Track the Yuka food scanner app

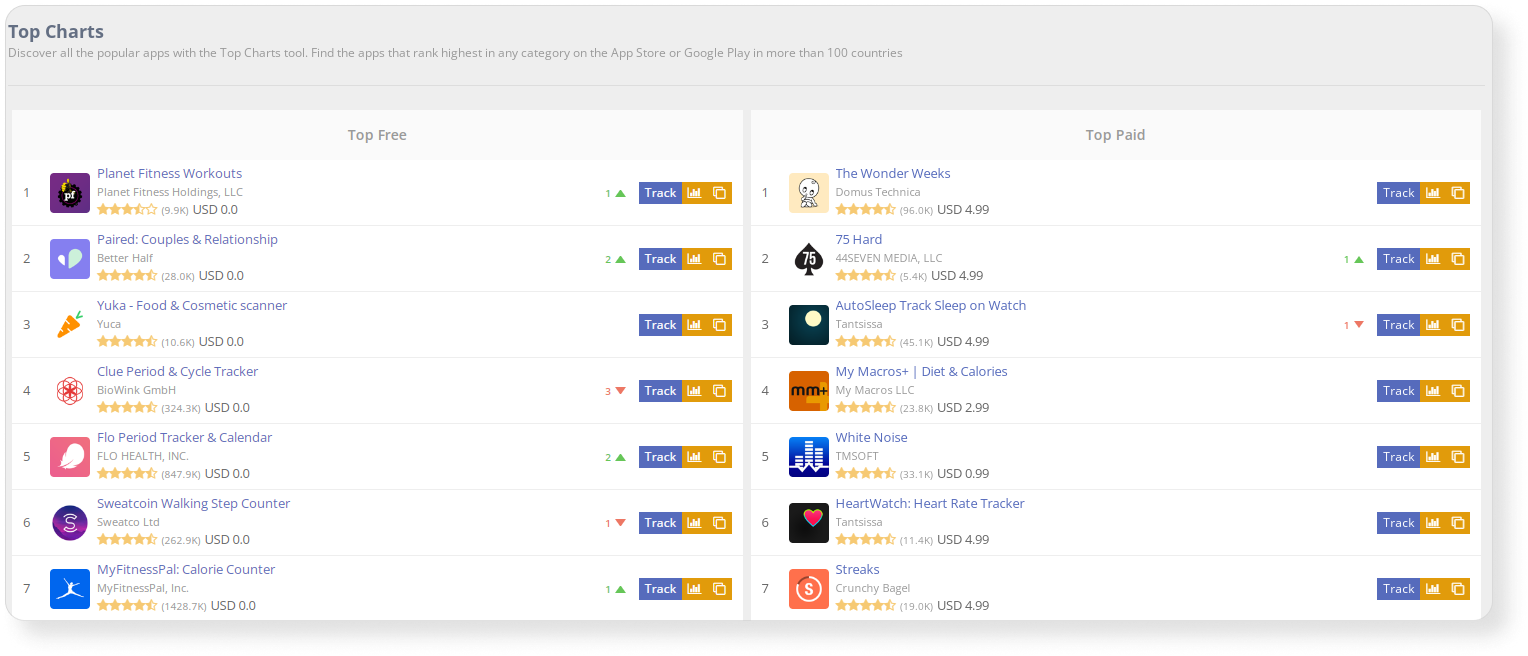pos(660,325)
